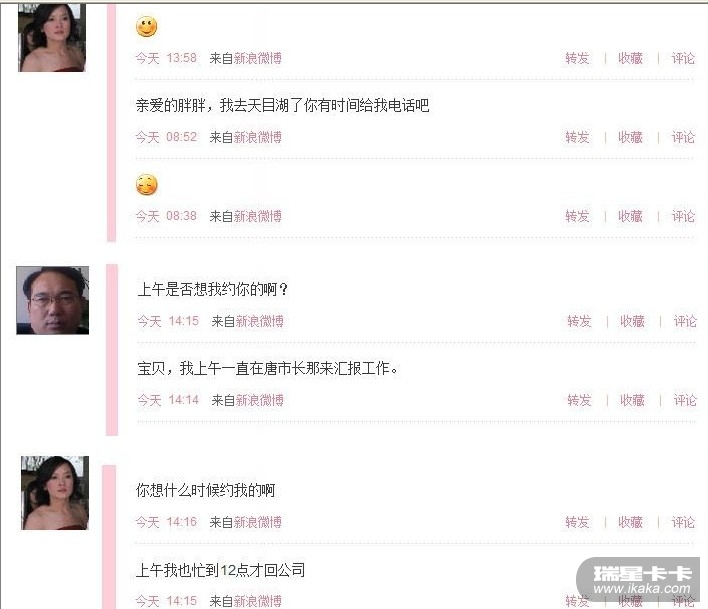Open the woman's avatar beside the 14:16 post
Image resolution: width=708 pixels, height=609 pixels.
[55, 493]
